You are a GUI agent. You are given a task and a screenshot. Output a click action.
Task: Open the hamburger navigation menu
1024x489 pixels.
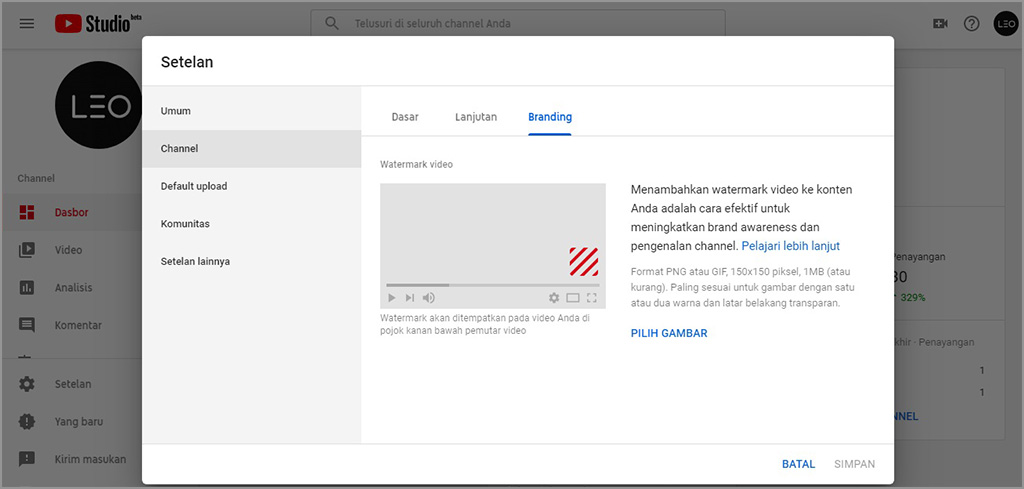pyautogui.click(x=27, y=23)
